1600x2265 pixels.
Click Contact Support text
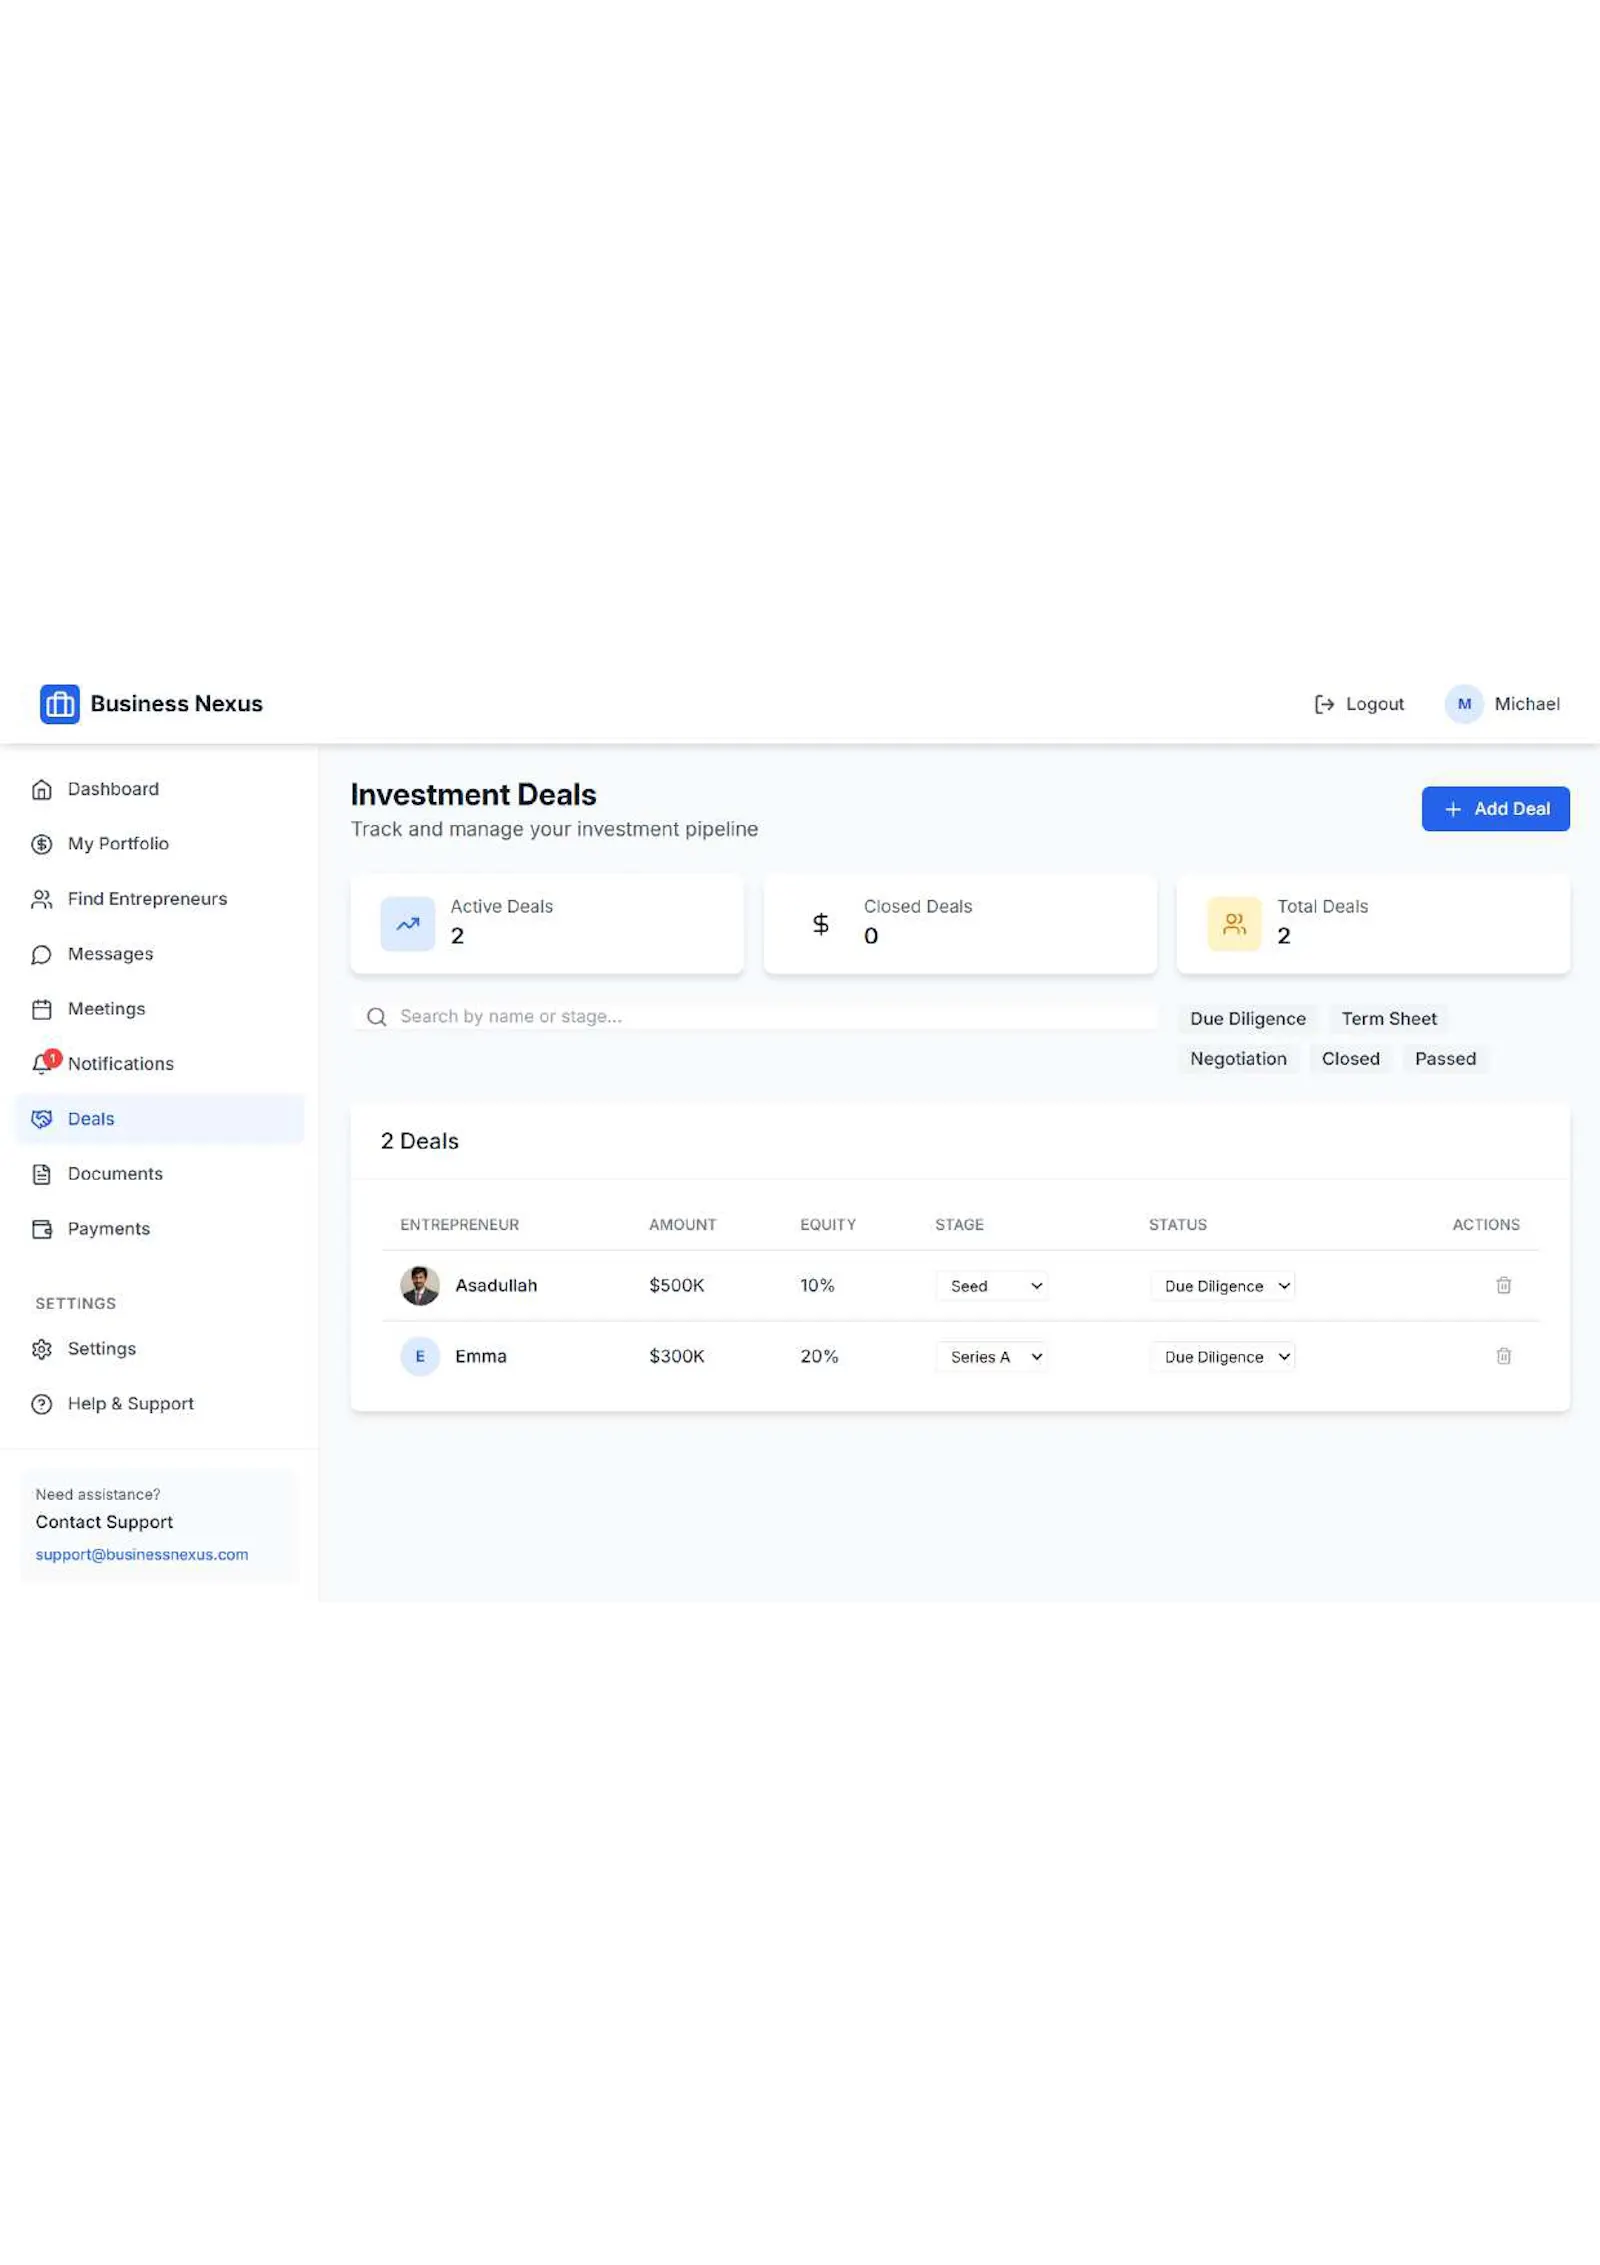104,1522
